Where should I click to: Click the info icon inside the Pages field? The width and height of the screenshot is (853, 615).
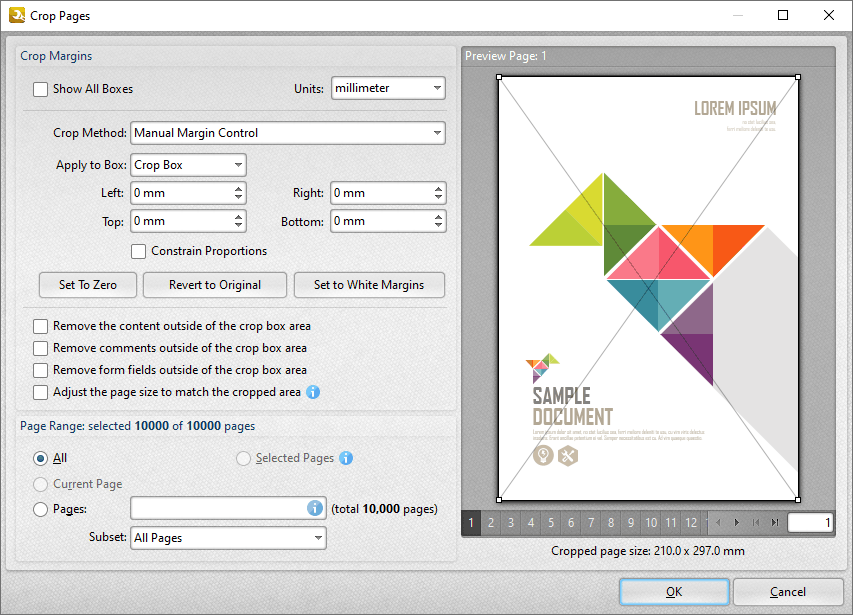317,508
